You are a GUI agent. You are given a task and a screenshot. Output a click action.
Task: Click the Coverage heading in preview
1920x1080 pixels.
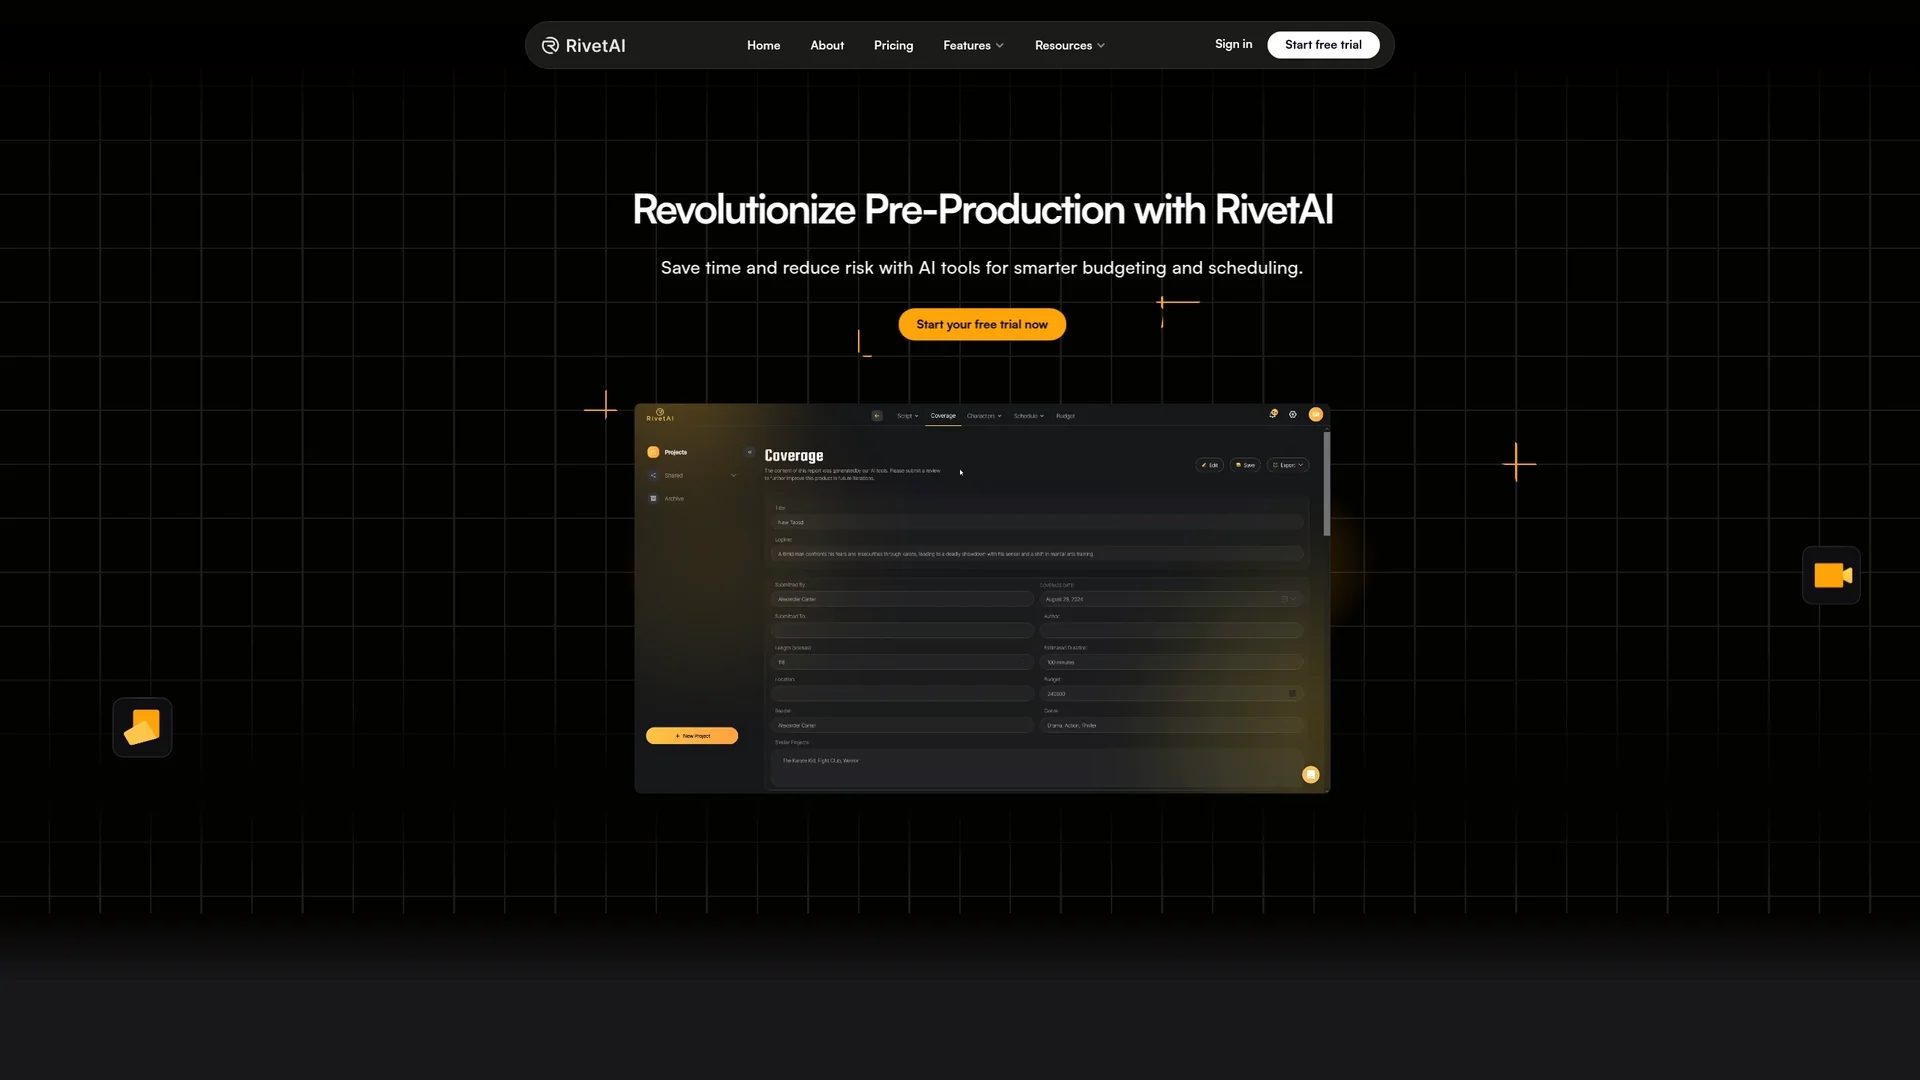pos(794,455)
